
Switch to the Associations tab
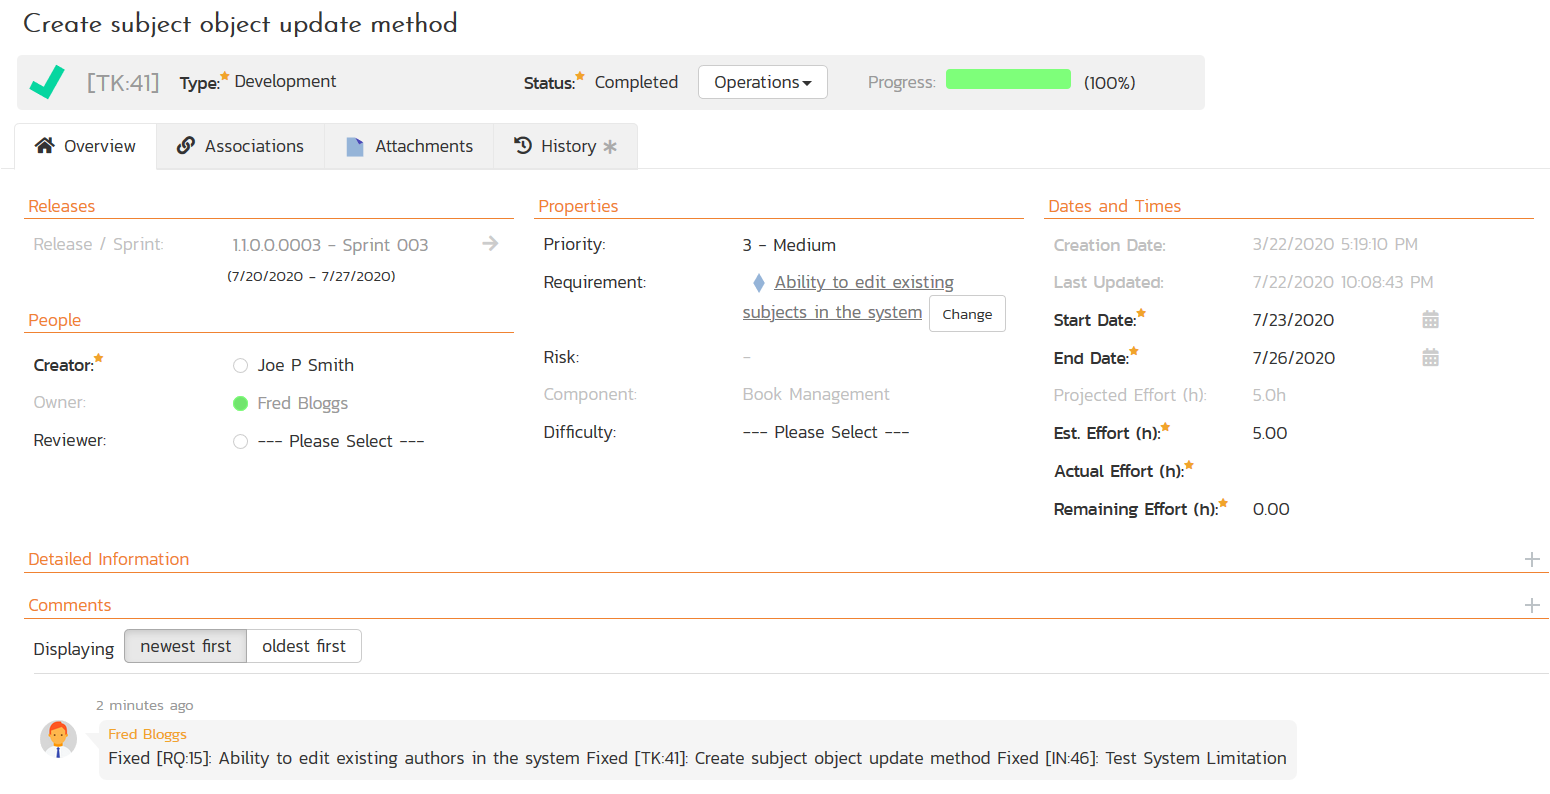pos(240,146)
